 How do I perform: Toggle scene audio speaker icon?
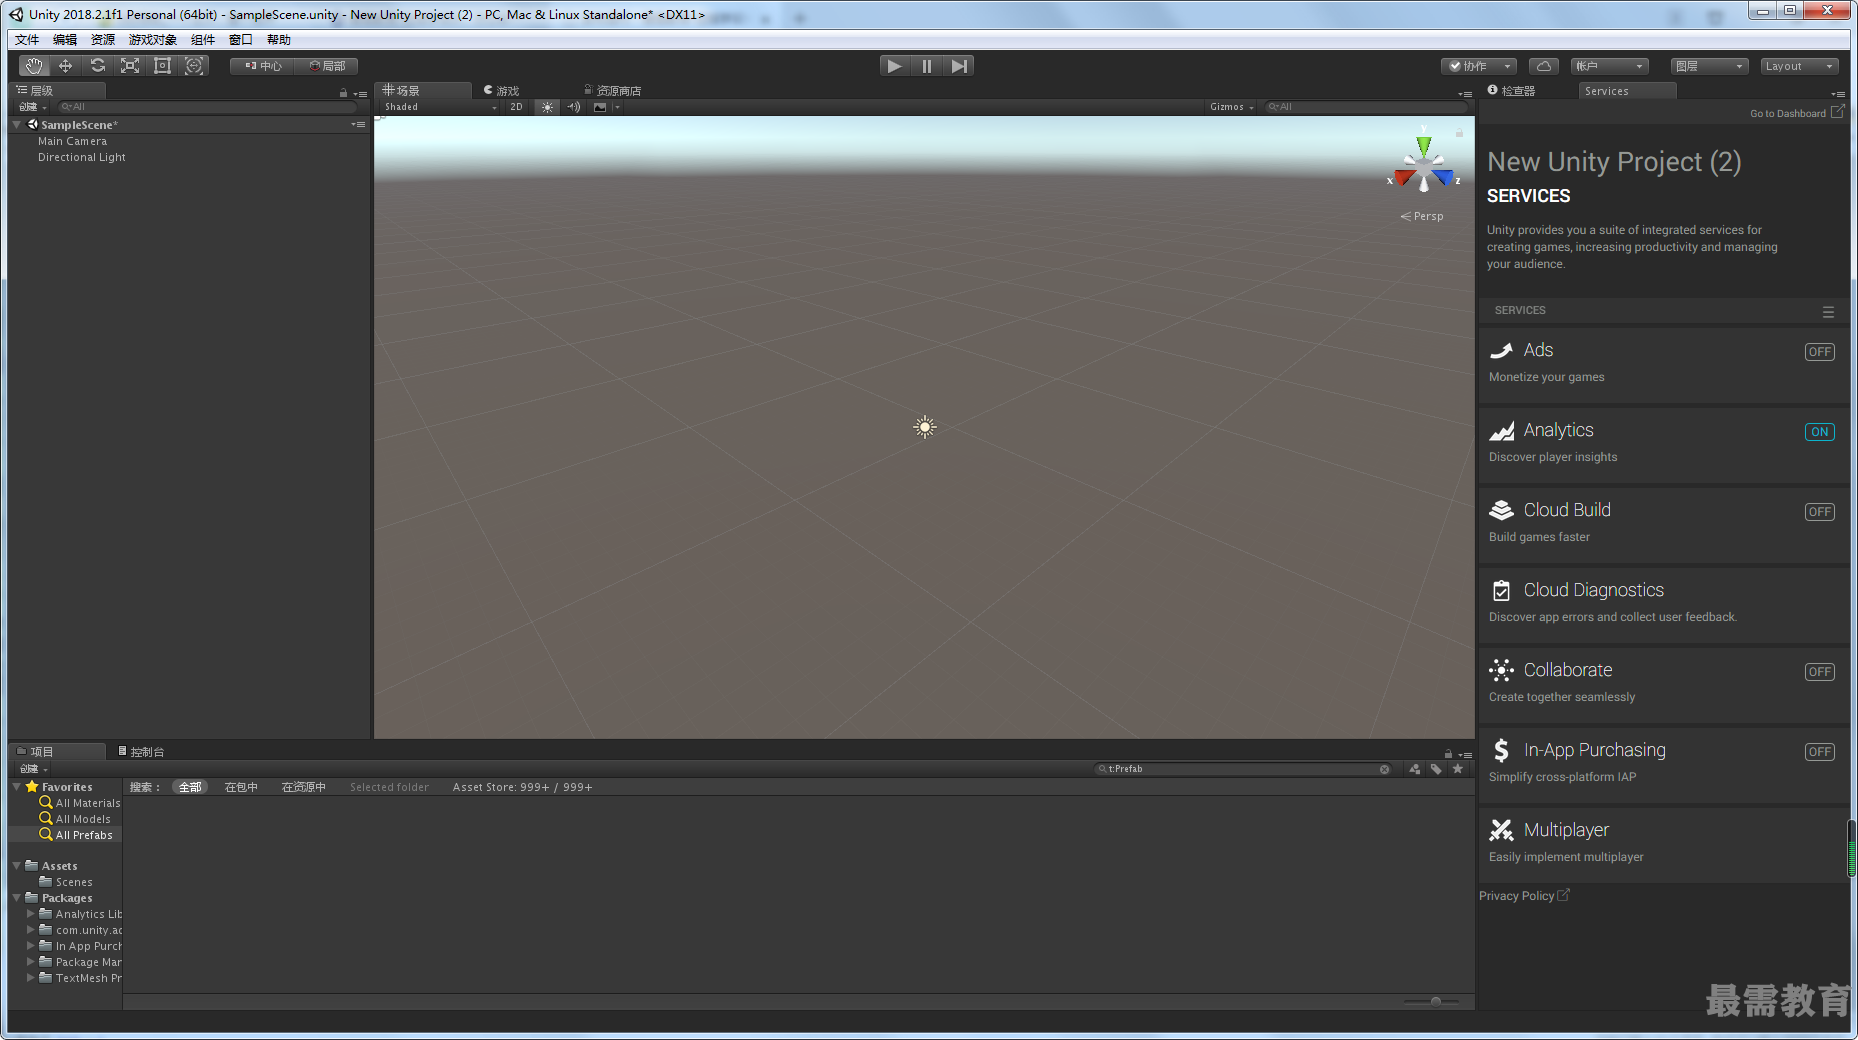(574, 107)
